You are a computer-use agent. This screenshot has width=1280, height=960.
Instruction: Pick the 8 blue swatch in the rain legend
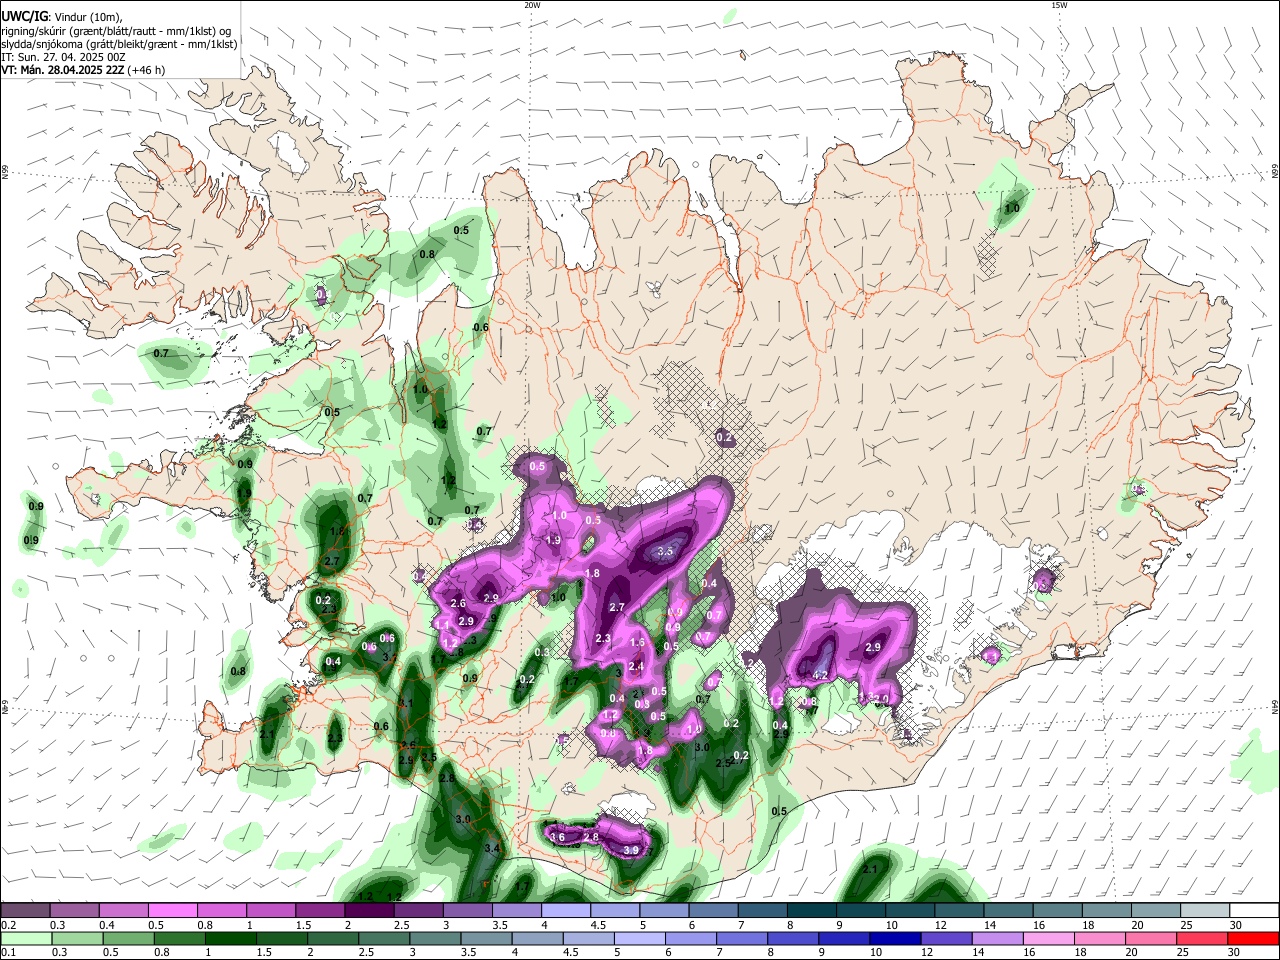tap(793, 938)
